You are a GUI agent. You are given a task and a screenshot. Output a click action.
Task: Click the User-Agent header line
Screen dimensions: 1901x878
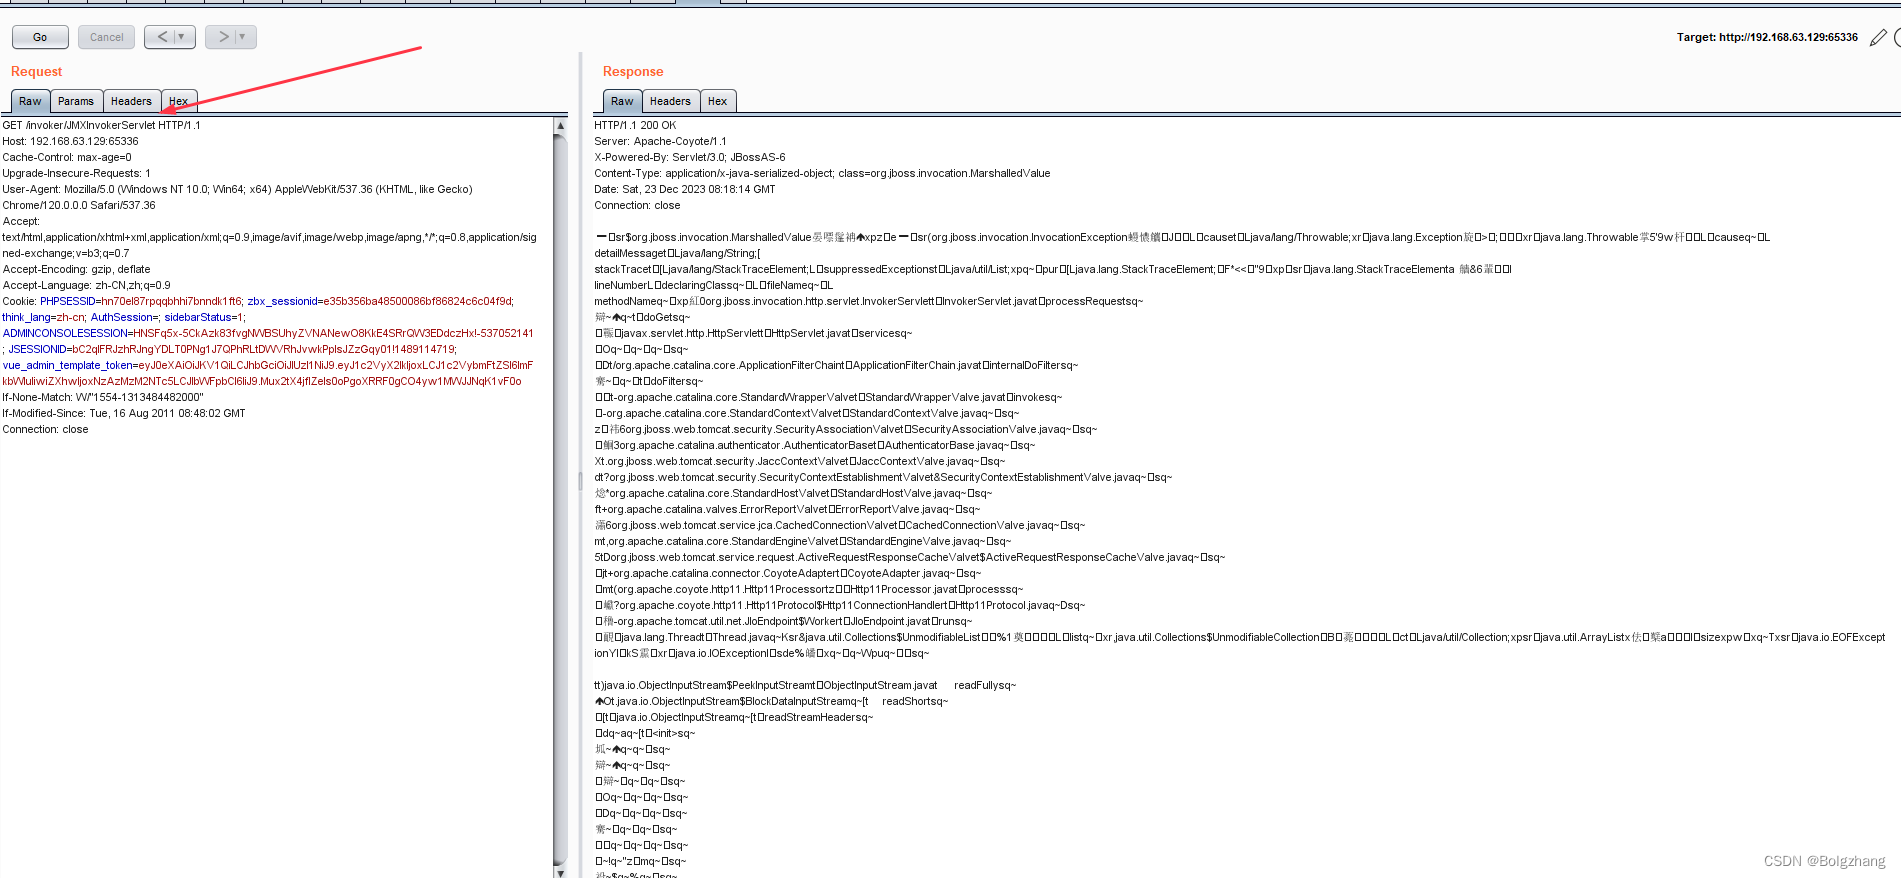click(237, 189)
